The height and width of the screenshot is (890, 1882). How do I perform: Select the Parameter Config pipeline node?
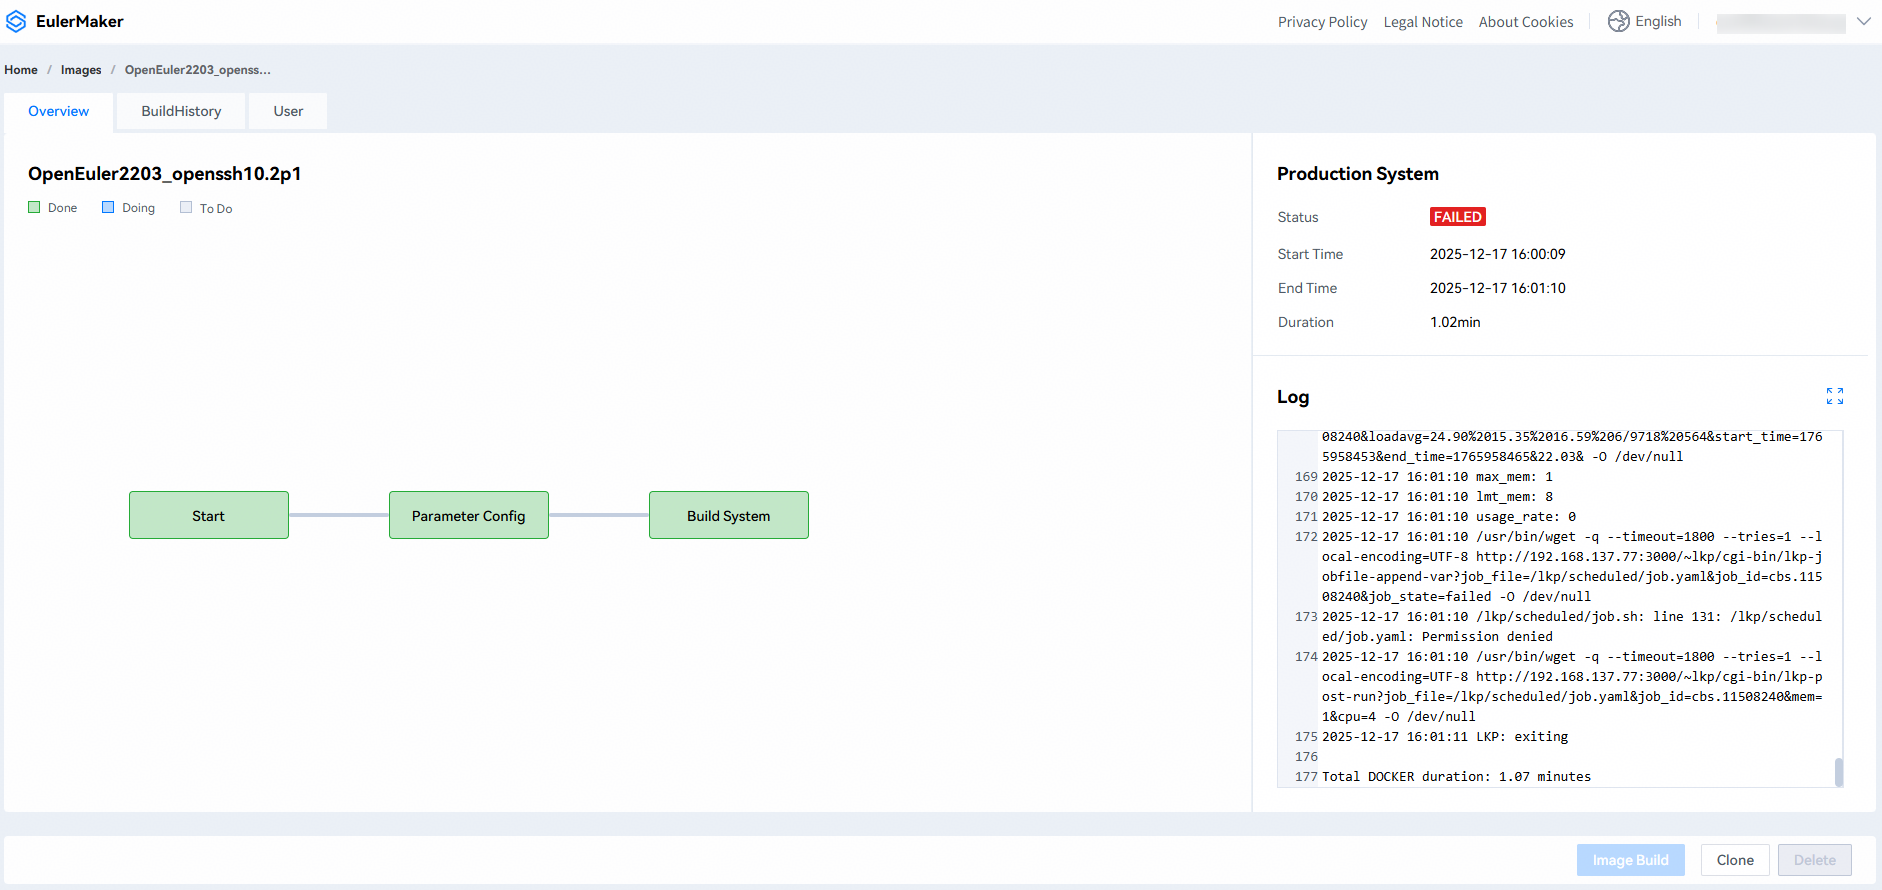pos(469,515)
